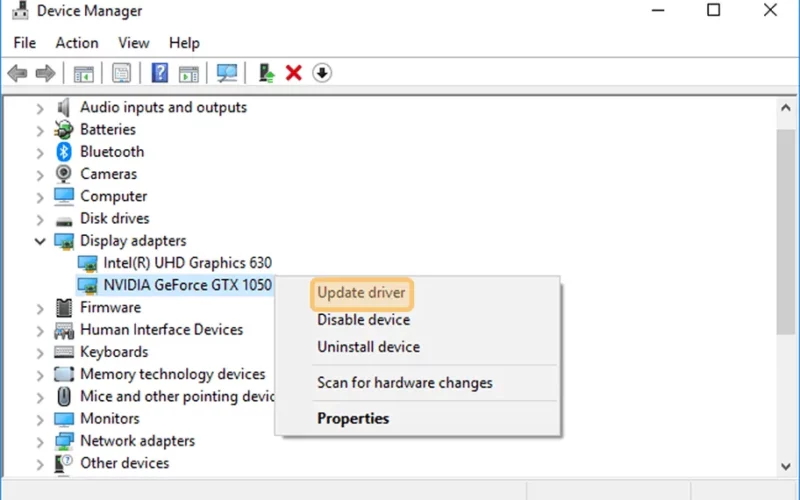Select the Network adapters label

click(x=137, y=441)
